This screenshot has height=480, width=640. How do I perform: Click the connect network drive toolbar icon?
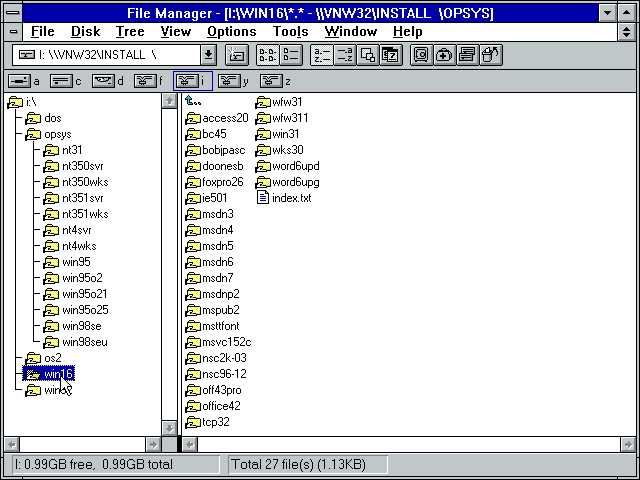point(237,55)
